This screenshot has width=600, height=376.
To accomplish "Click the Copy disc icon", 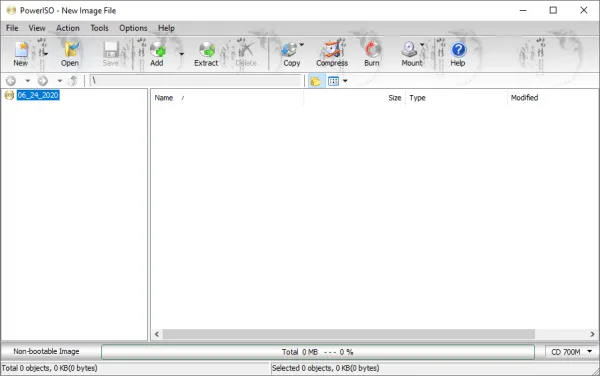I will [289, 50].
